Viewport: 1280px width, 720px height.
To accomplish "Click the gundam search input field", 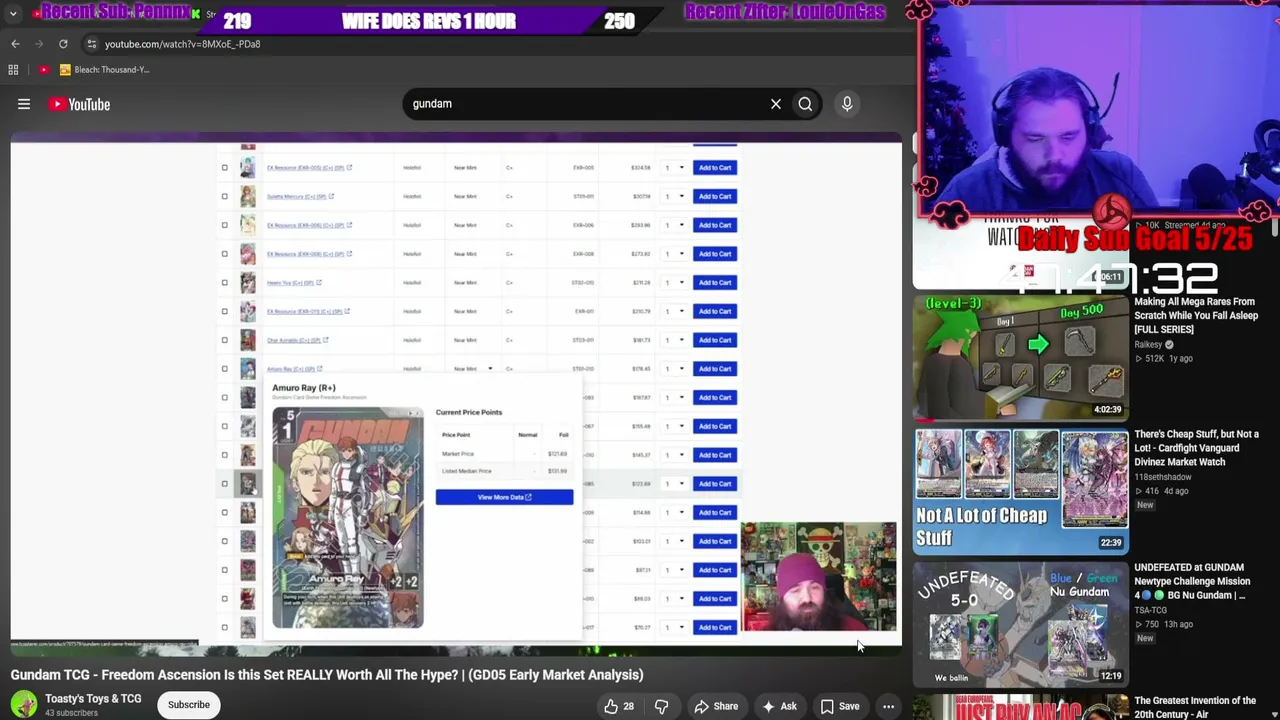I will pos(585,104).
